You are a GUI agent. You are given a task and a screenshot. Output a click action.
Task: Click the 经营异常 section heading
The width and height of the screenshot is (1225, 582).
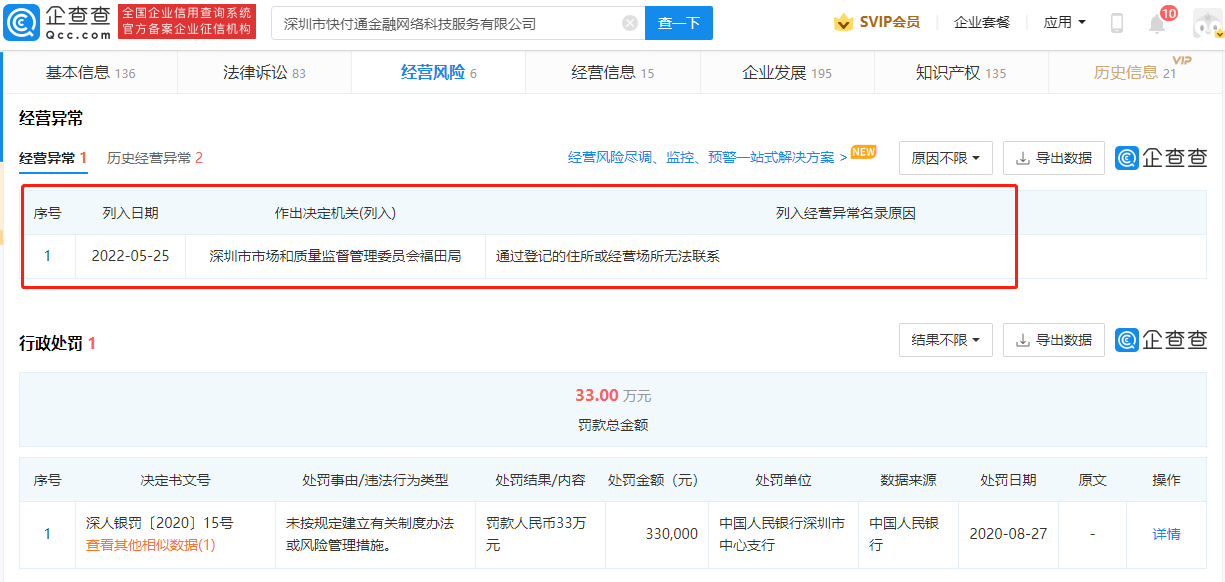51,118
